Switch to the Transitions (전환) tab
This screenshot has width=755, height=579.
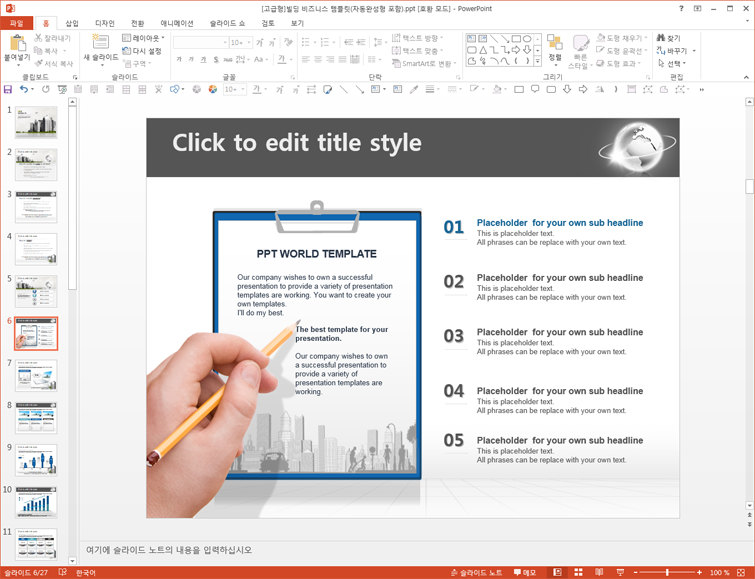coord(137,23)
